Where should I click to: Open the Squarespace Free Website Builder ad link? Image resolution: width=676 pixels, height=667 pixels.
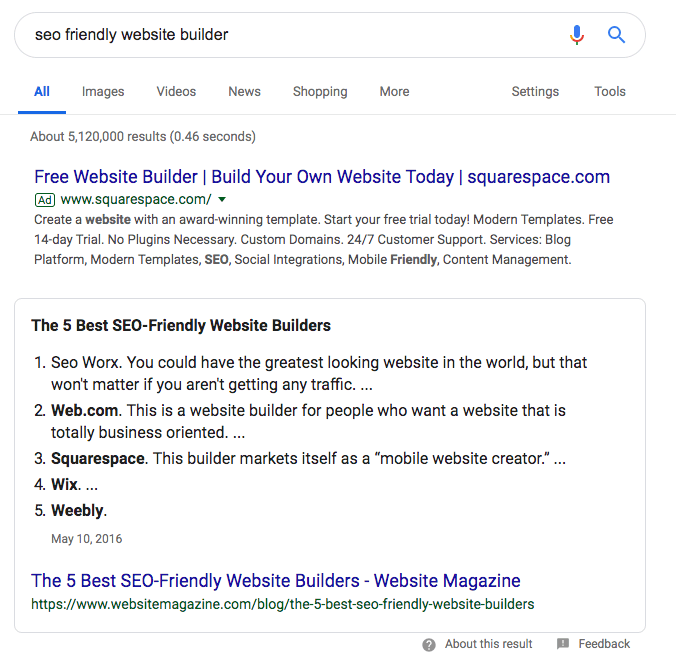pyautogui.click(x=321, y=177)
